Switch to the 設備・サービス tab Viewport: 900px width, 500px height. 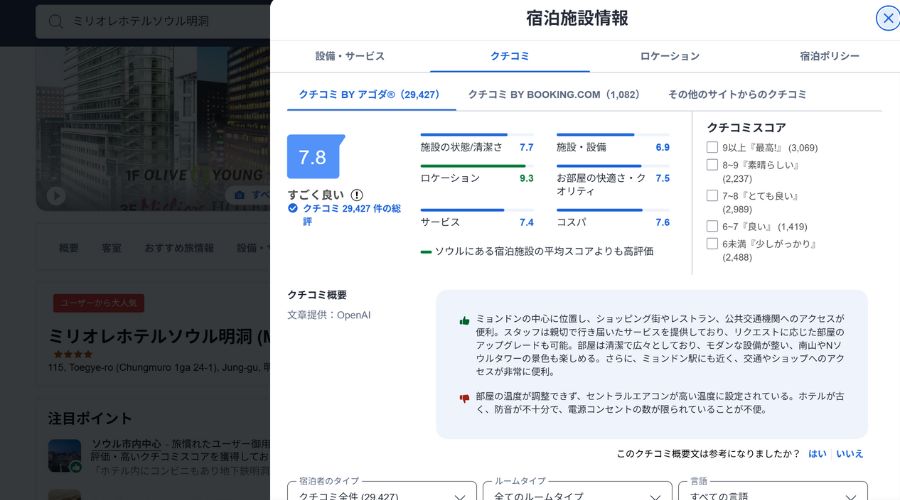click(x=350, y=56)
